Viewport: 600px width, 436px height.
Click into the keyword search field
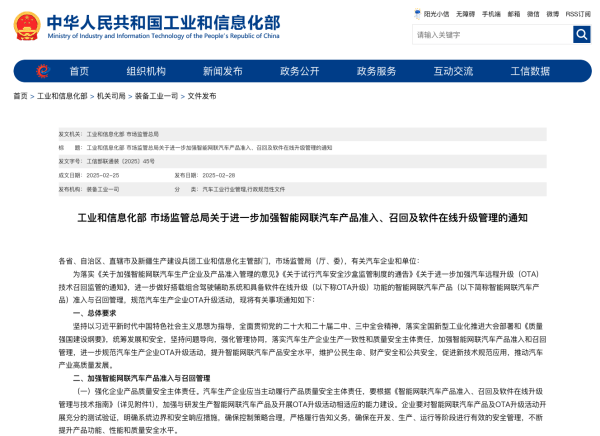492,34
